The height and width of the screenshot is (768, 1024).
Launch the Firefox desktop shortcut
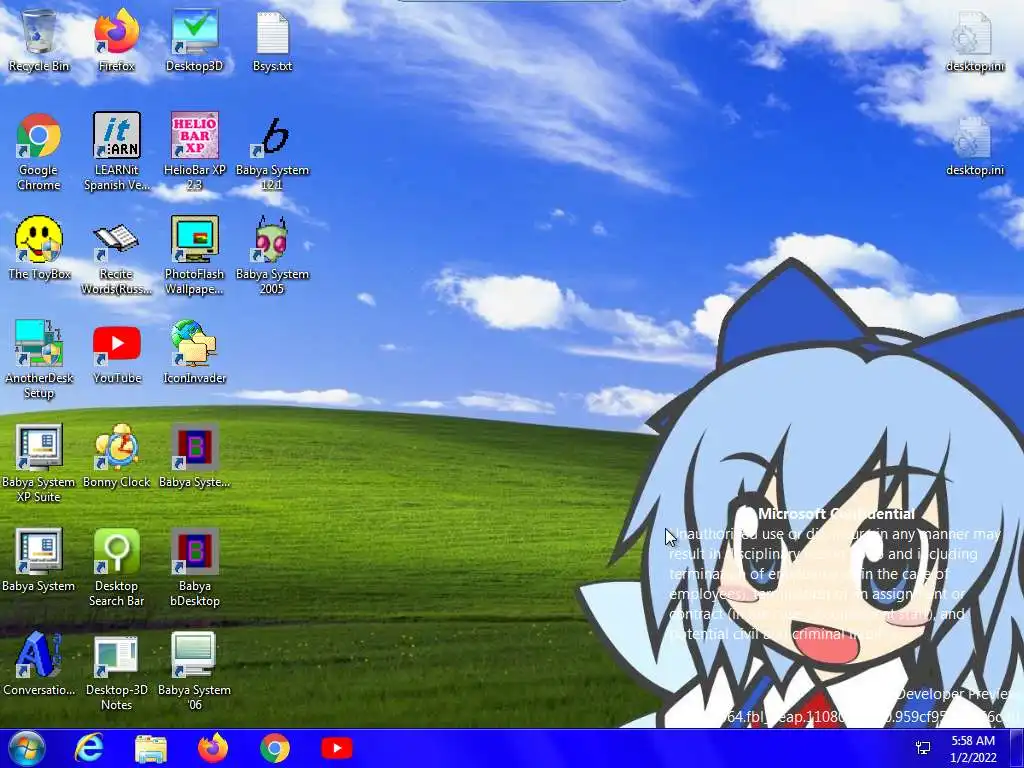[116, 40]
